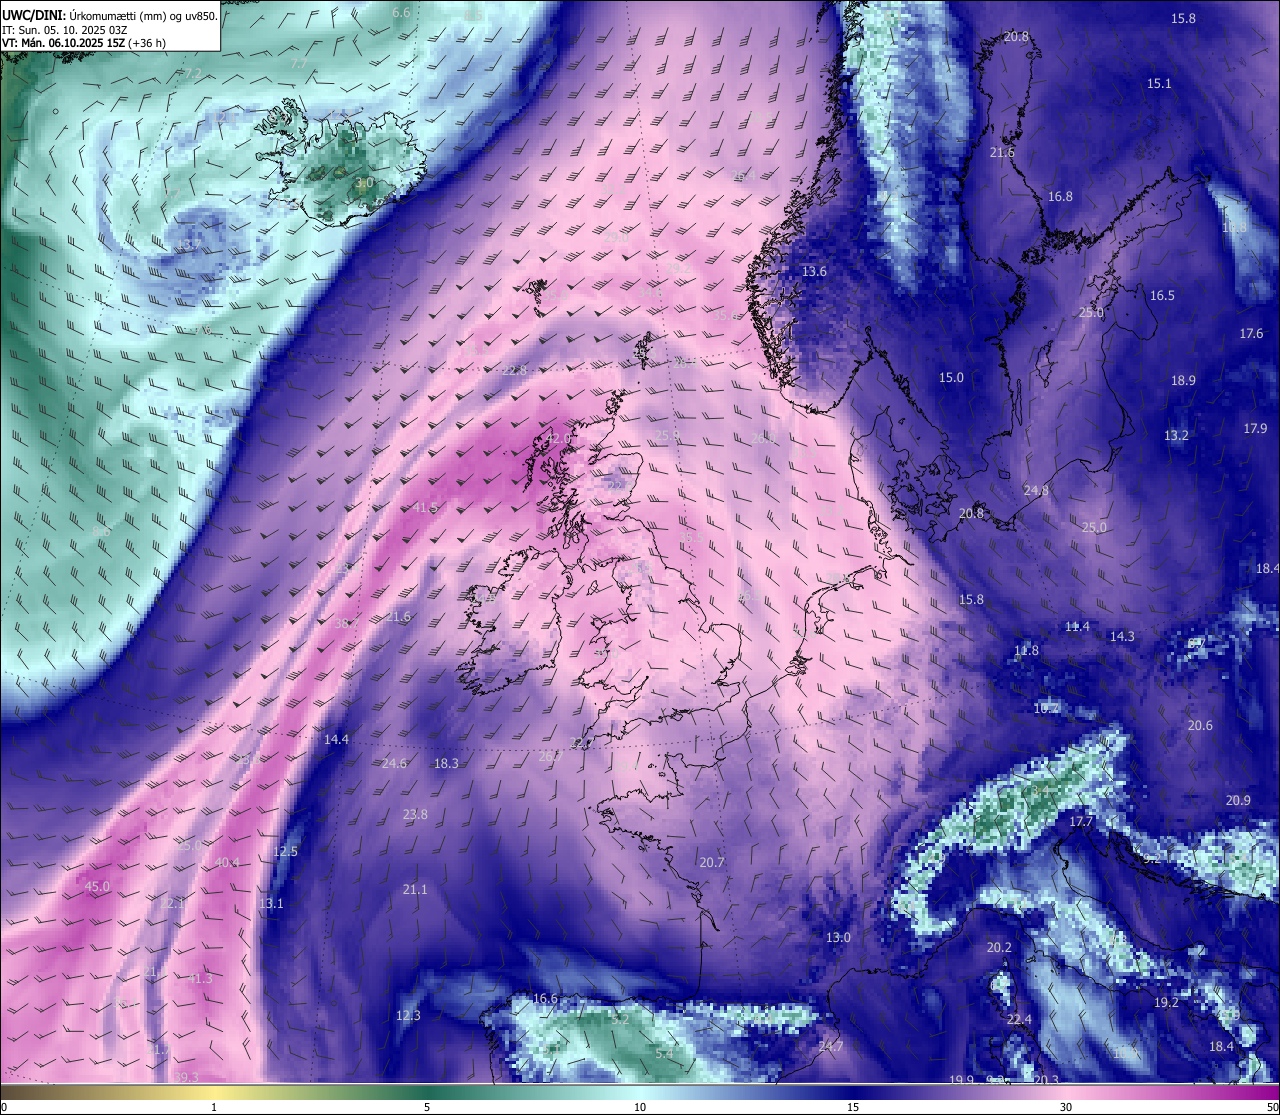This screenshot has height=1115, width=1280.
Task: Click the 50 tick label on the colour scale
Action: (x=1271, y=1107)
